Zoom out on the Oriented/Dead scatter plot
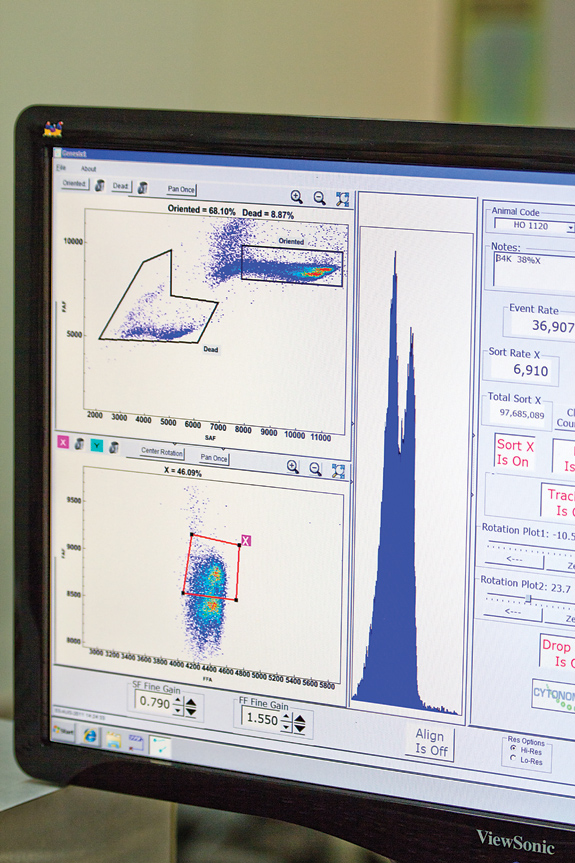This screenshot has height=863, width=575. point(319,198)
